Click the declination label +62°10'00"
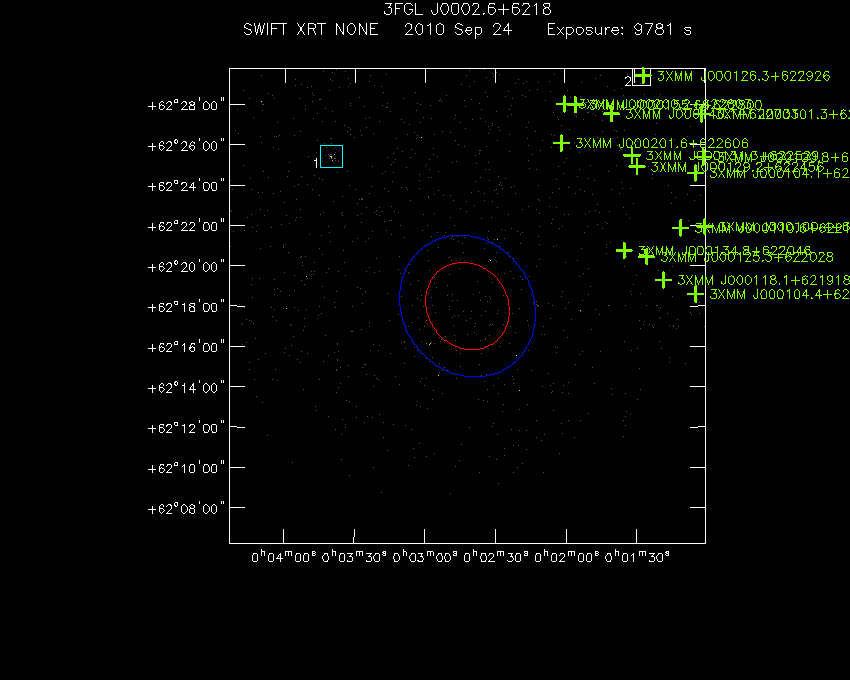The width and height of the screenshot is (850, 680). pyautogui.click(x=186, y=468)
